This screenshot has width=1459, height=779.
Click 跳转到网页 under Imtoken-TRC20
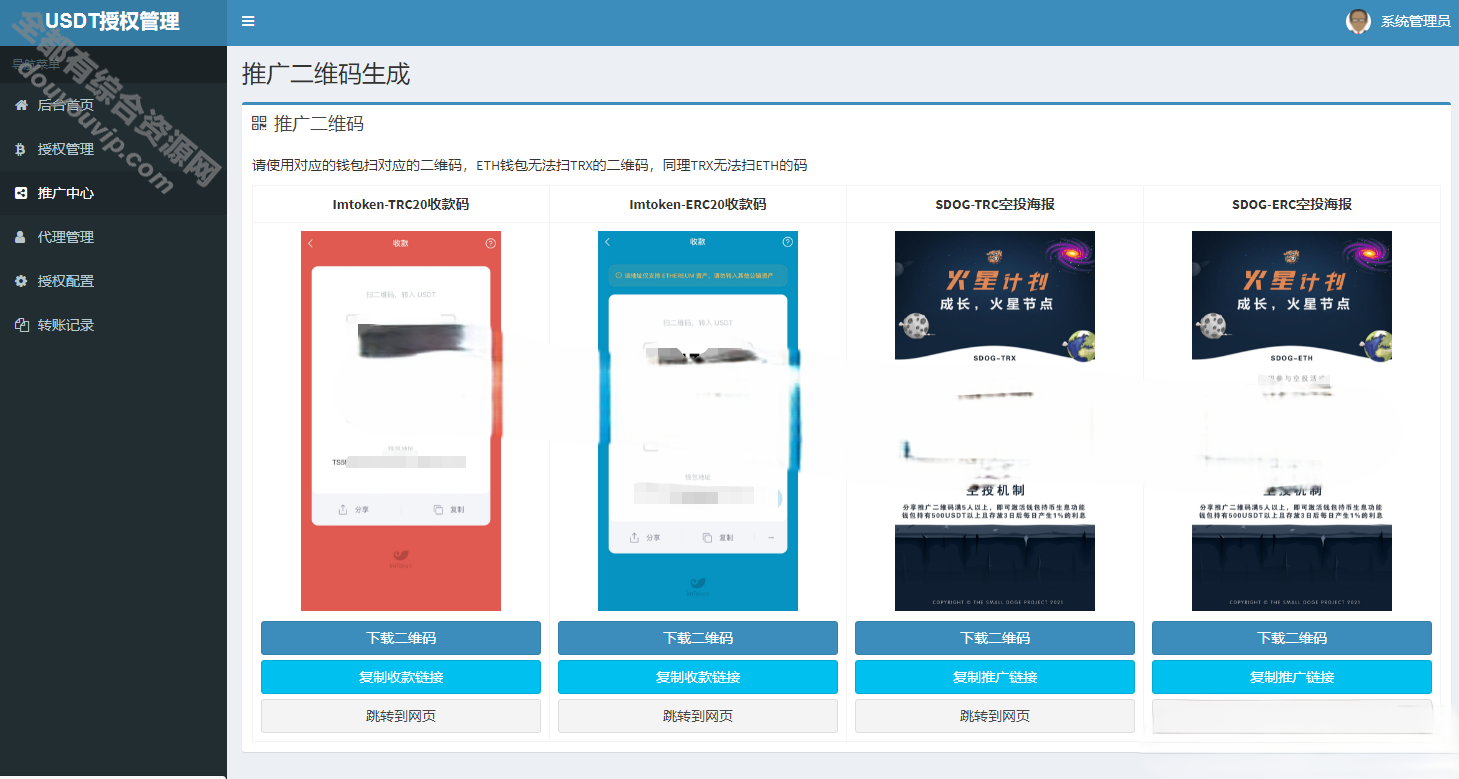coord(401,716)
